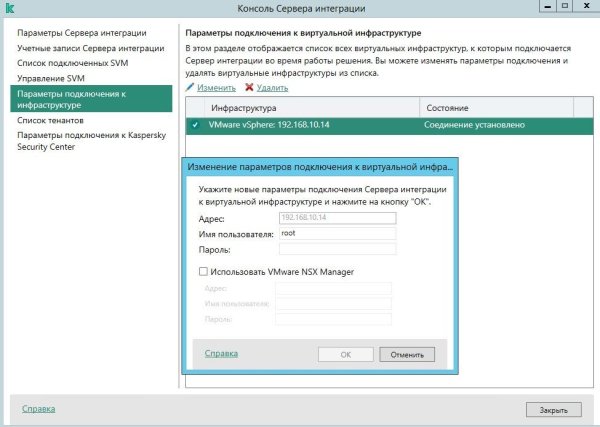Maximize the Консоль Сервера интеграции window
Image resolution: width=600 pixels, height=427 pixels.
click(564, 6)
